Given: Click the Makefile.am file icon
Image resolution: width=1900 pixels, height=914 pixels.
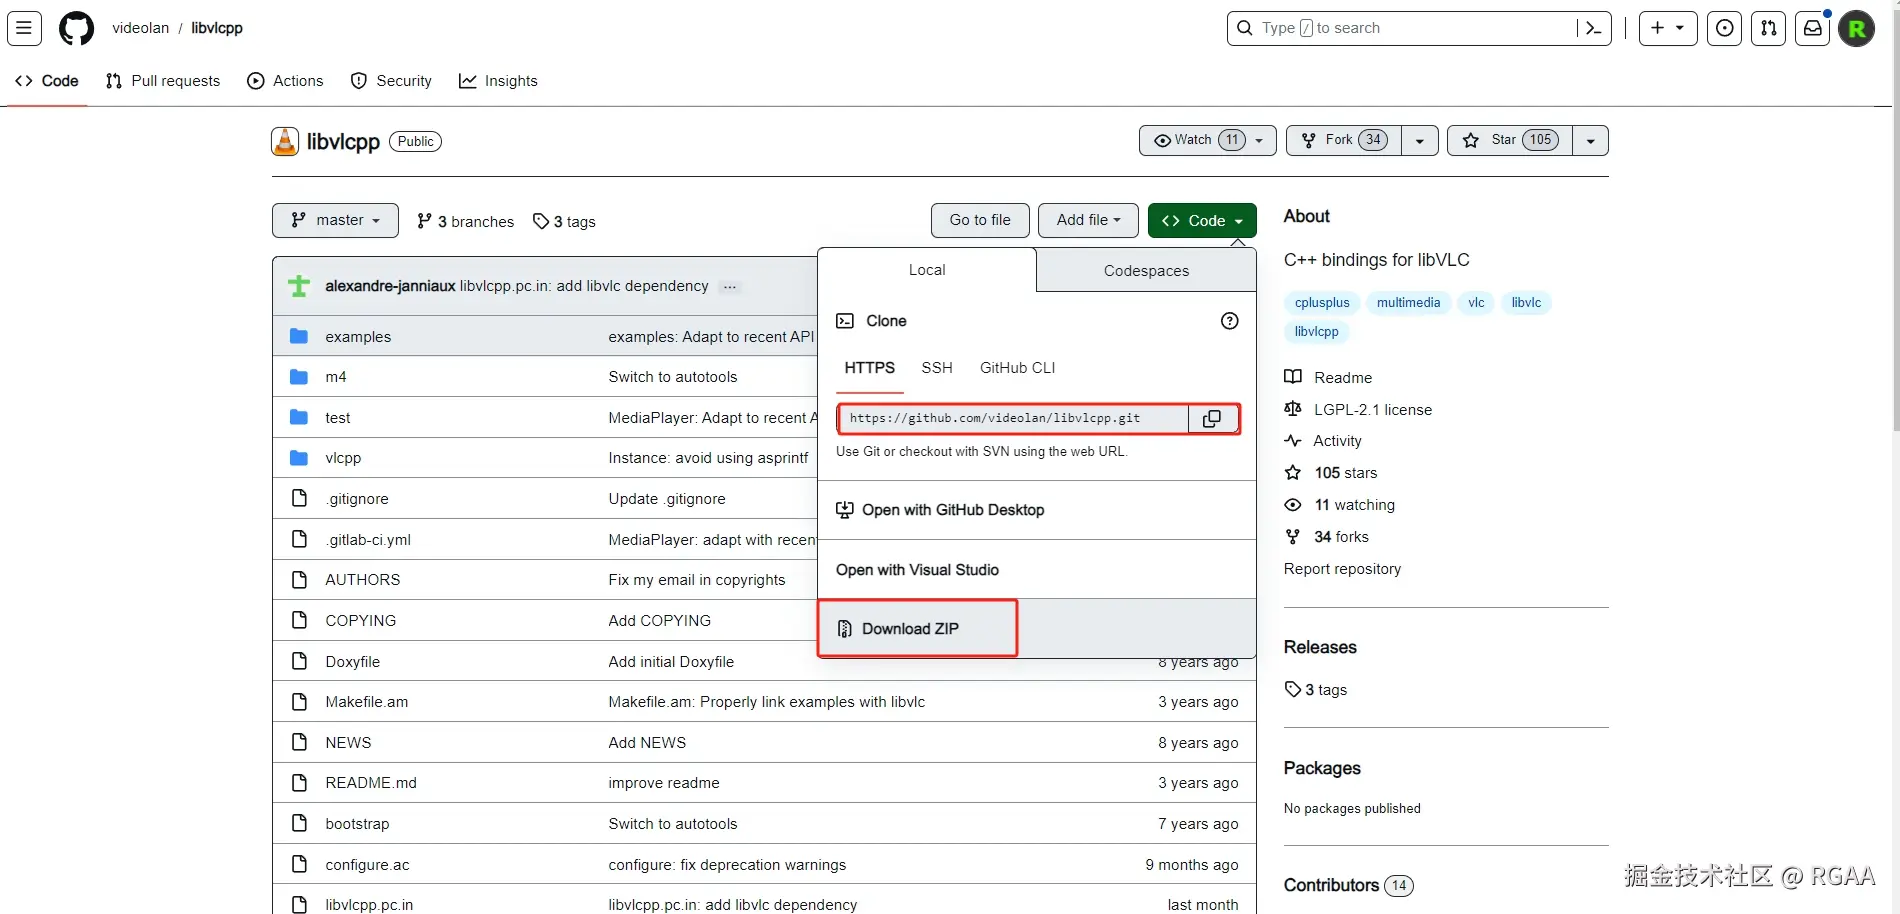Looking at the screenshot, I should click(299, 702).
